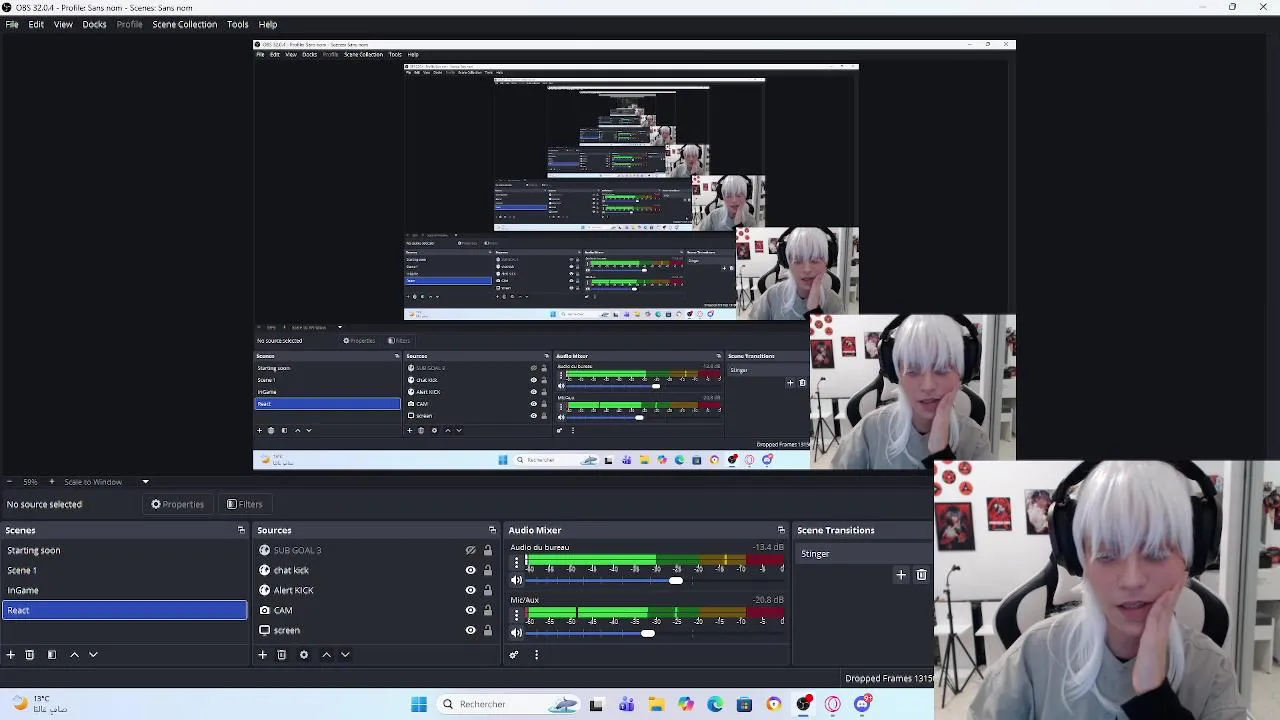This screenshot has width=1280, height=720.
Task: Pop out the Audio Mixer dock
Action: coord(781,530)
